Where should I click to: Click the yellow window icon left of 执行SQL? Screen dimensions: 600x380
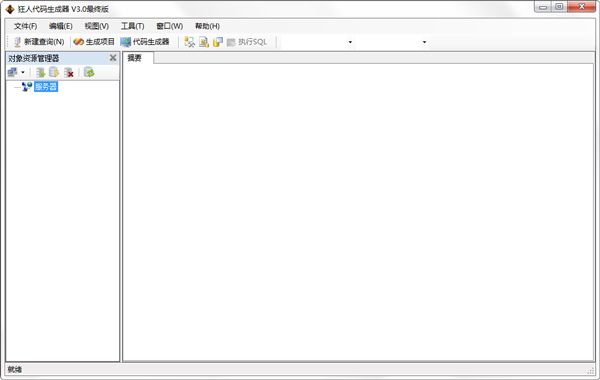pyautogui.click(x=218, y=42)
